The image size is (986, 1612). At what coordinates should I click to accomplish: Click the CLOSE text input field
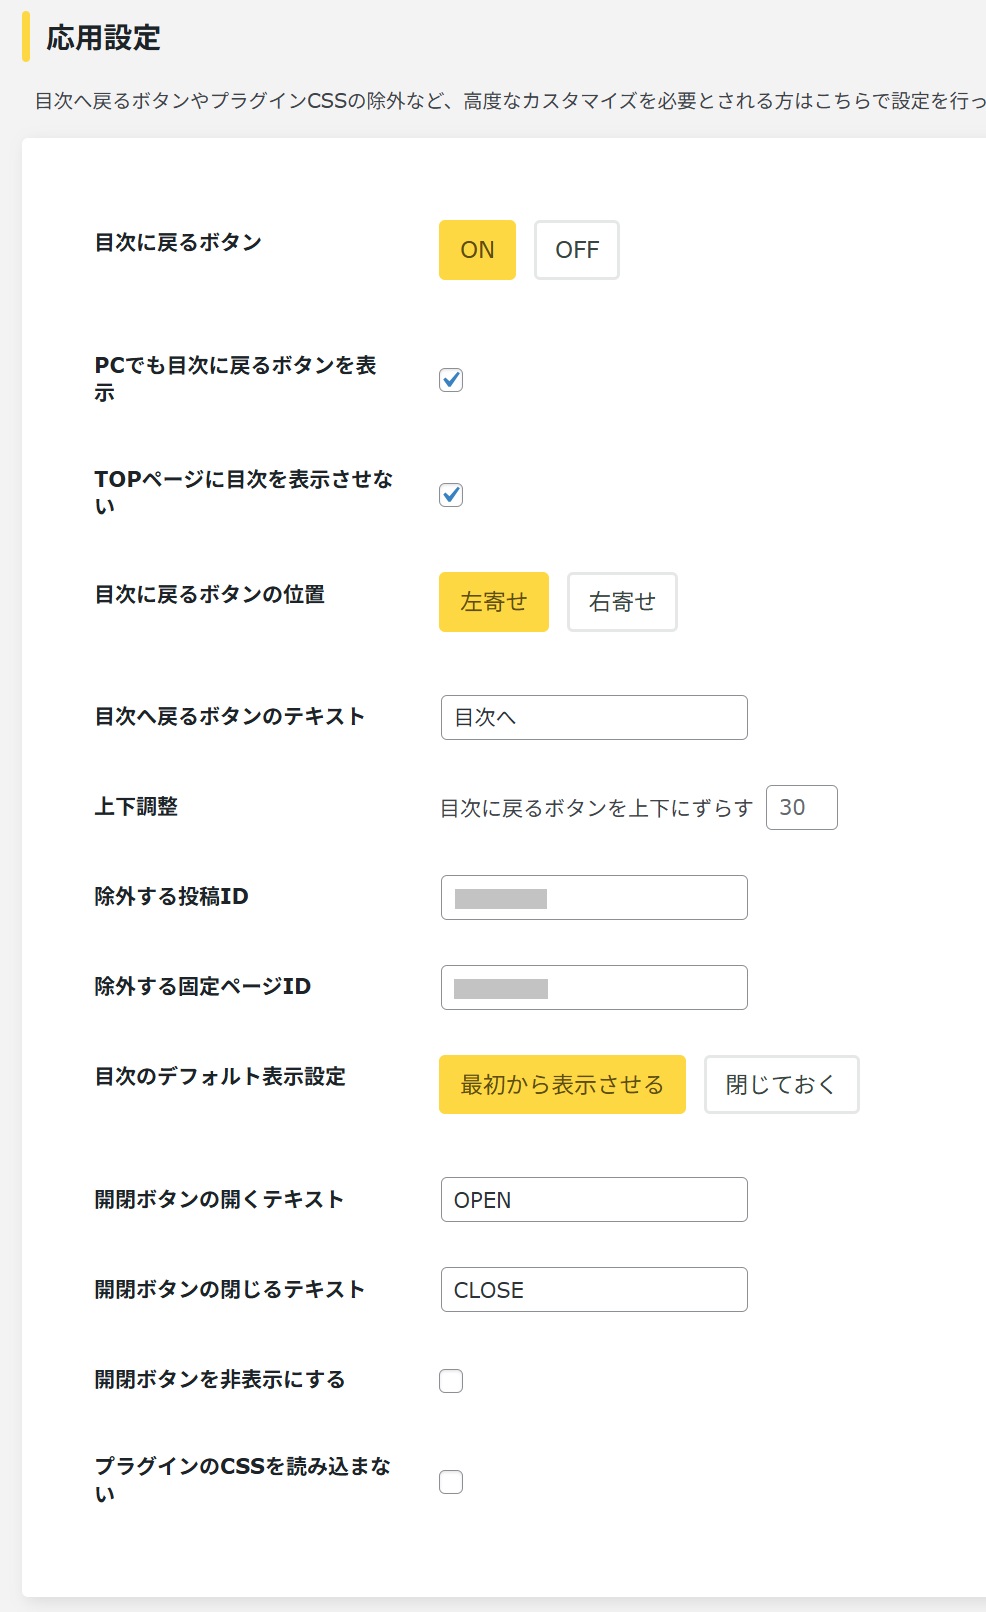pyautogui.click(x=594, y=1289)
